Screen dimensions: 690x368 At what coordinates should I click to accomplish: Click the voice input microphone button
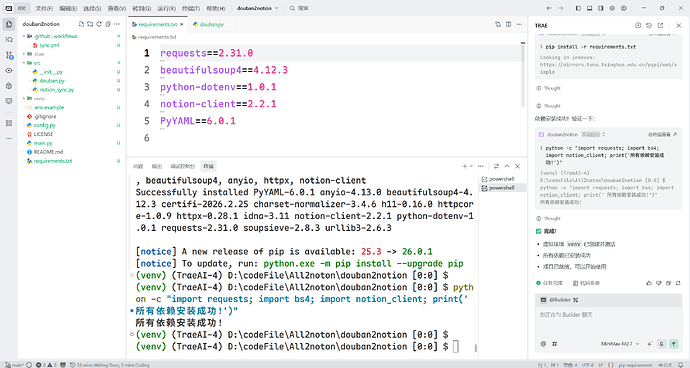click(x=661, y=344)
